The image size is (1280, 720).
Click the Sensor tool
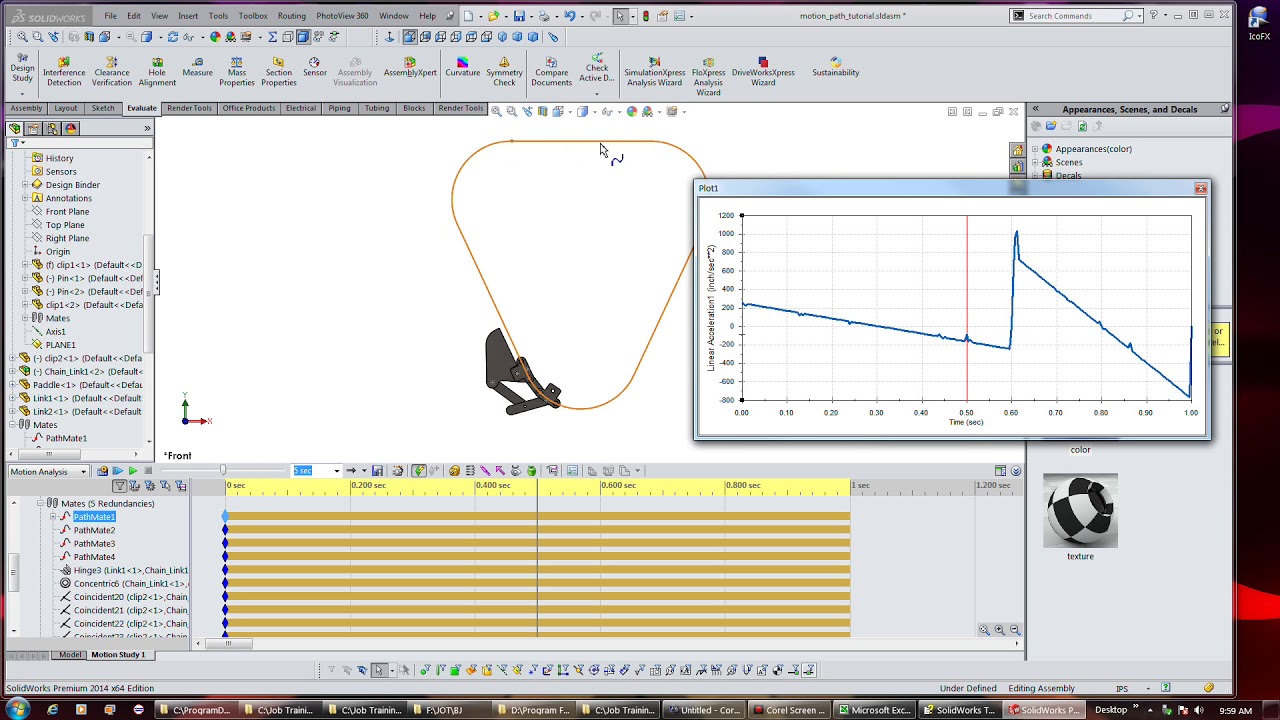pyautogui.click(x=315, y=68)
